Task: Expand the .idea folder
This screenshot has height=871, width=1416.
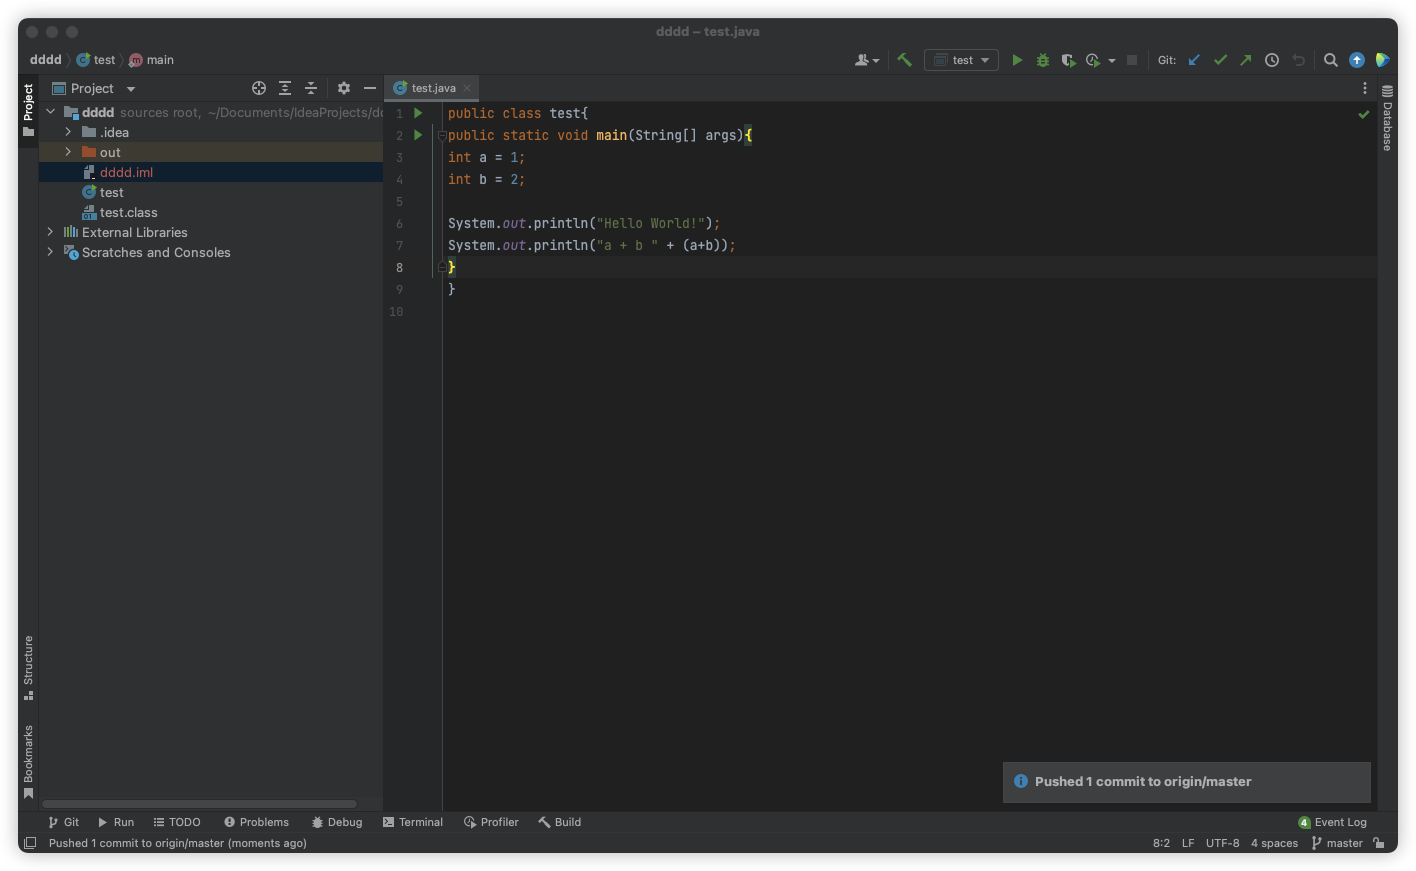Action: (68, 132)
